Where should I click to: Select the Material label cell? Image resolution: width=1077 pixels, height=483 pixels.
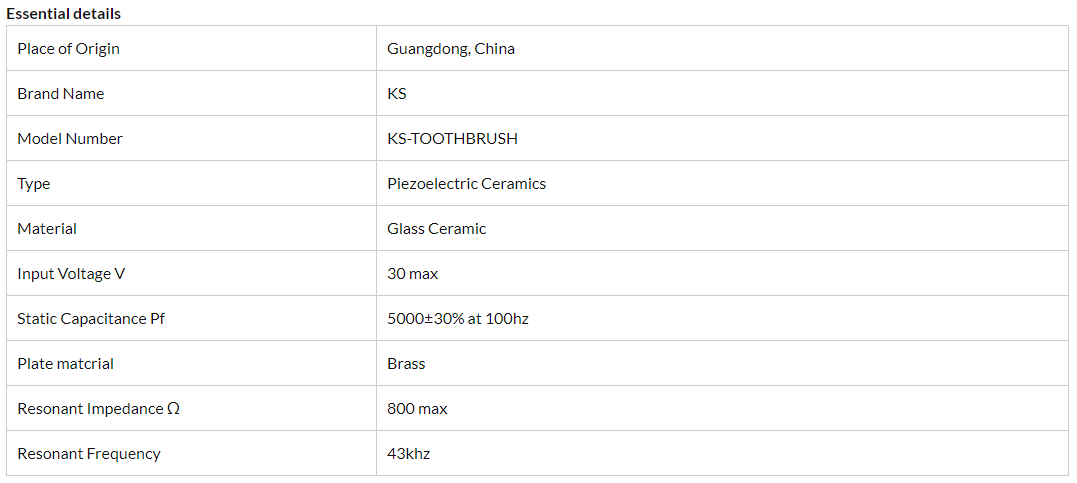47,229
